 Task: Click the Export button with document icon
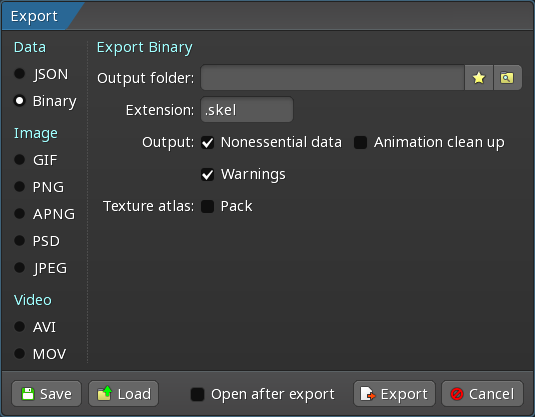pyautogui.click(x=394, y=394)
